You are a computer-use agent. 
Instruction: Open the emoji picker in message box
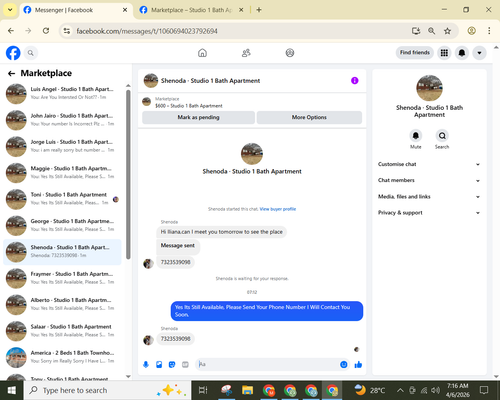coord(344,365)
